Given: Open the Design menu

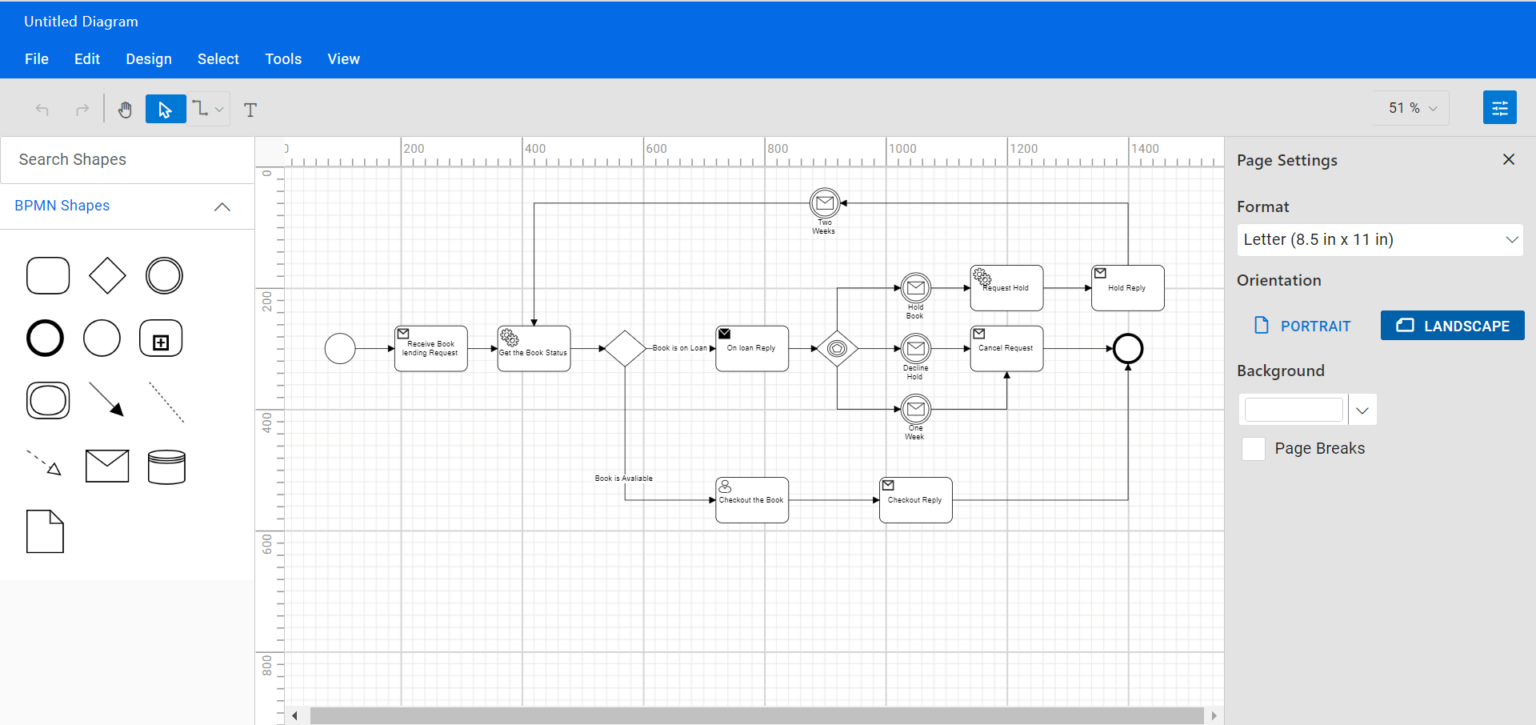Looking at the screenshot, I should click(x=149, y=59).
